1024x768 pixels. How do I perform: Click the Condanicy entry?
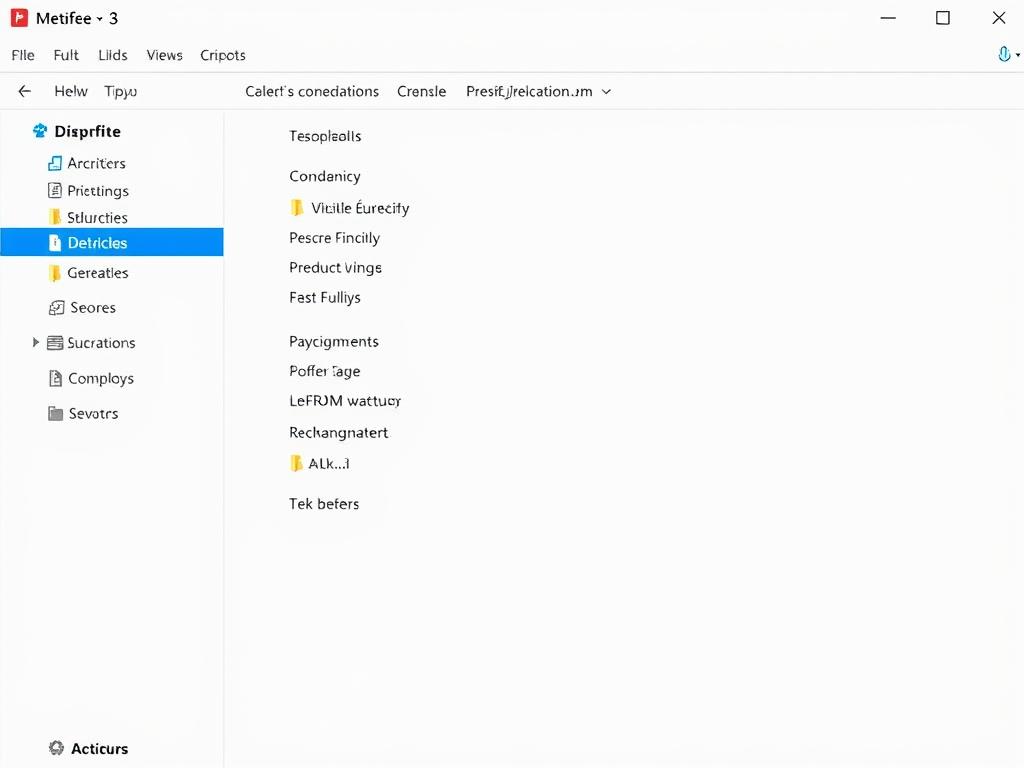(x=325, y=176)
